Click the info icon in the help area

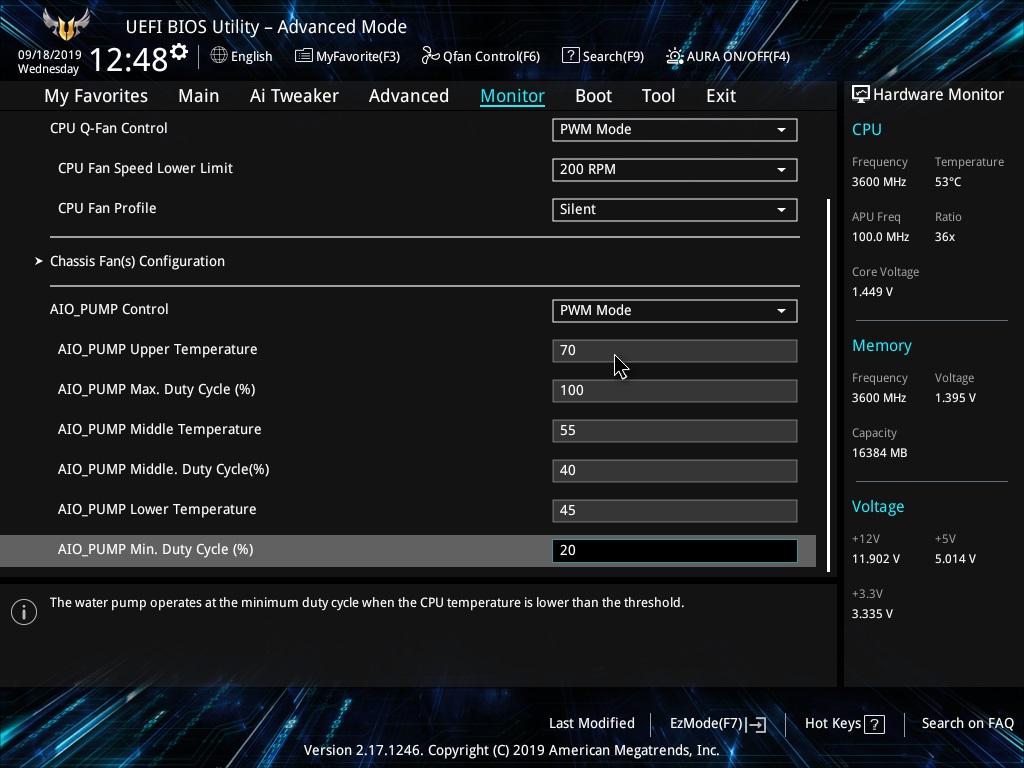[x=23, y=611]
